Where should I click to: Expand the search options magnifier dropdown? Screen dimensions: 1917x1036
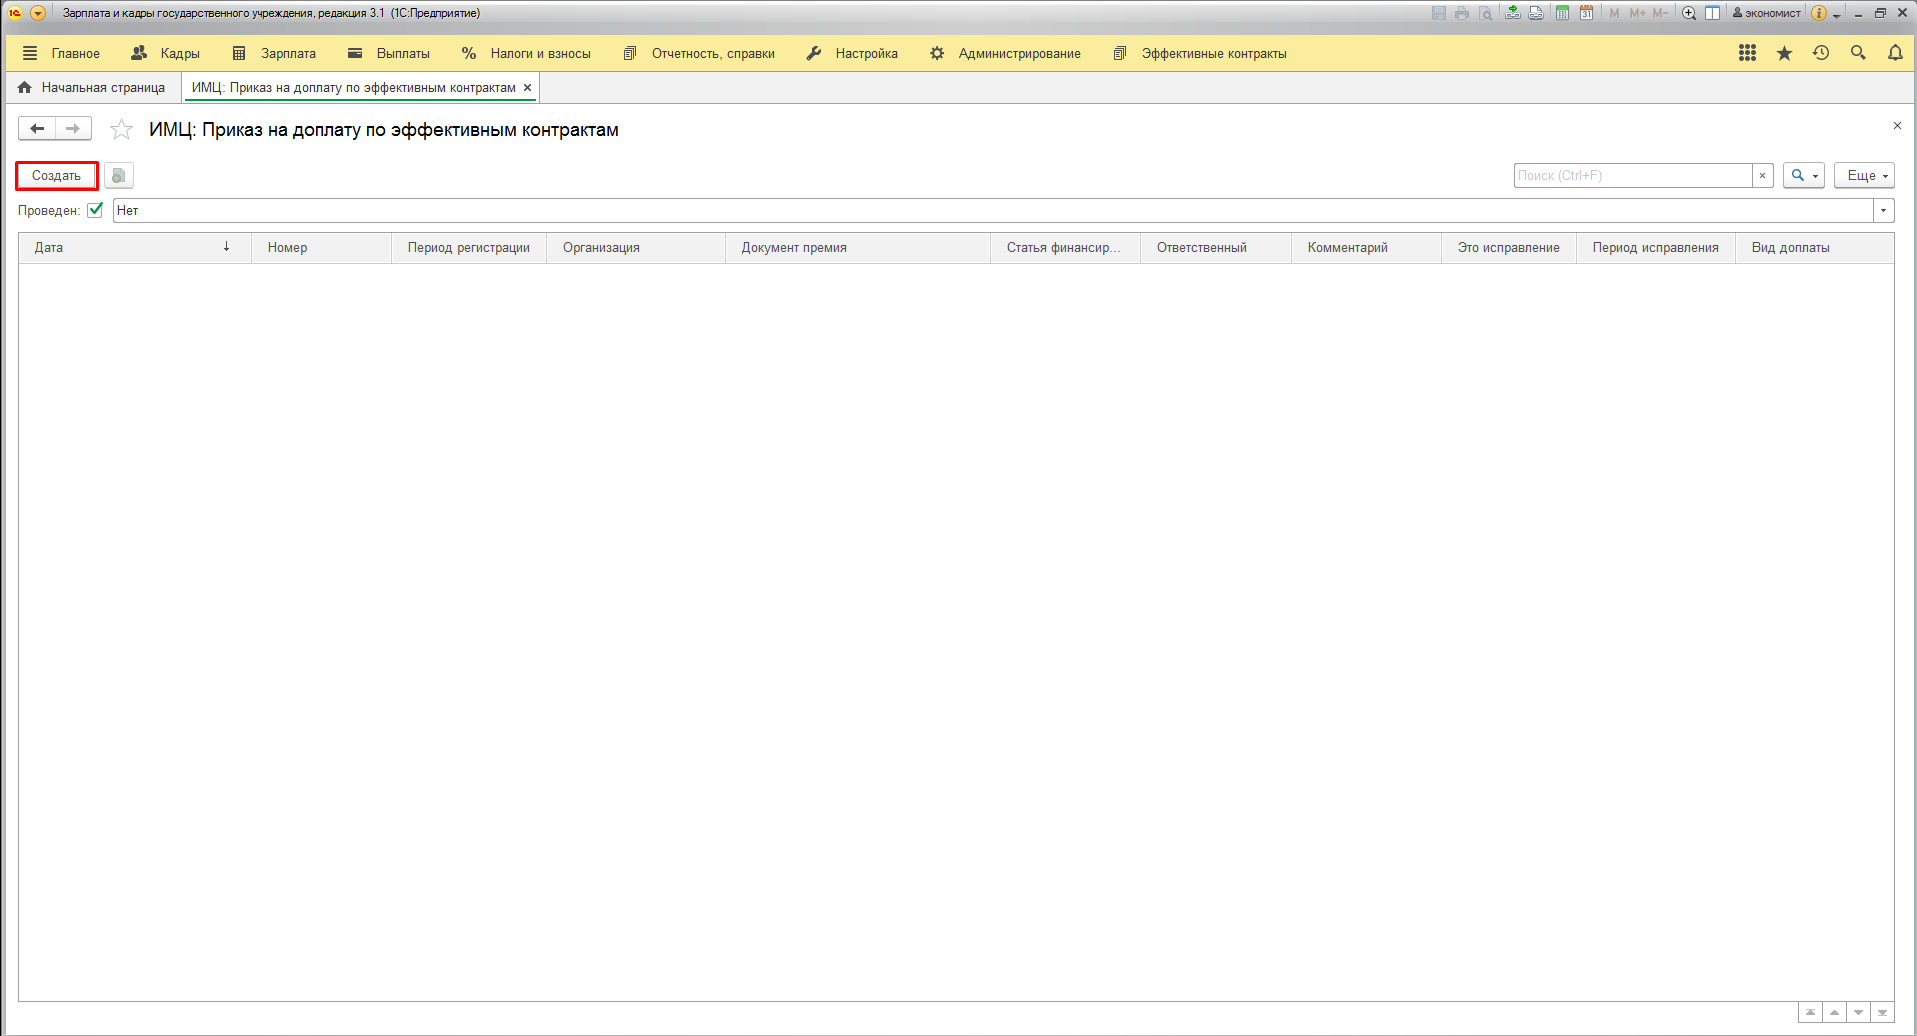(1804, 176)
